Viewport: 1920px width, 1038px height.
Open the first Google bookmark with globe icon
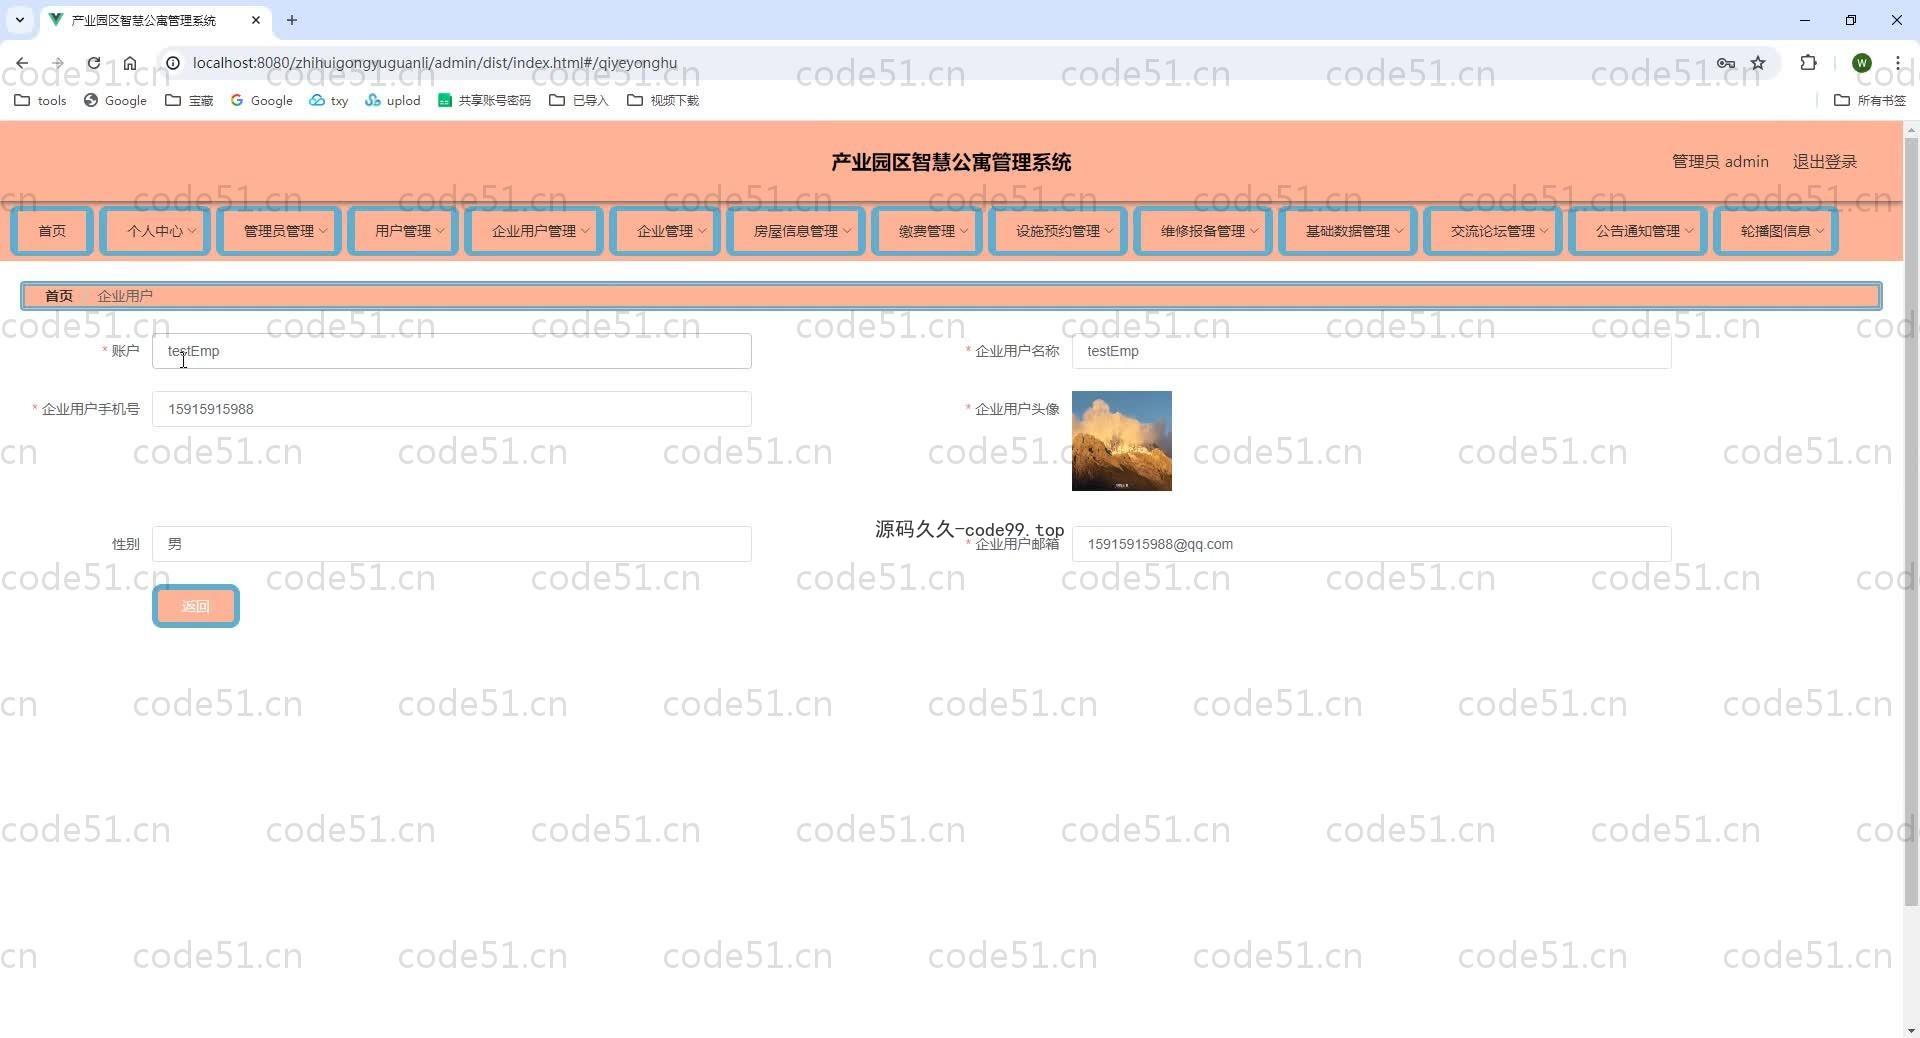115,100
